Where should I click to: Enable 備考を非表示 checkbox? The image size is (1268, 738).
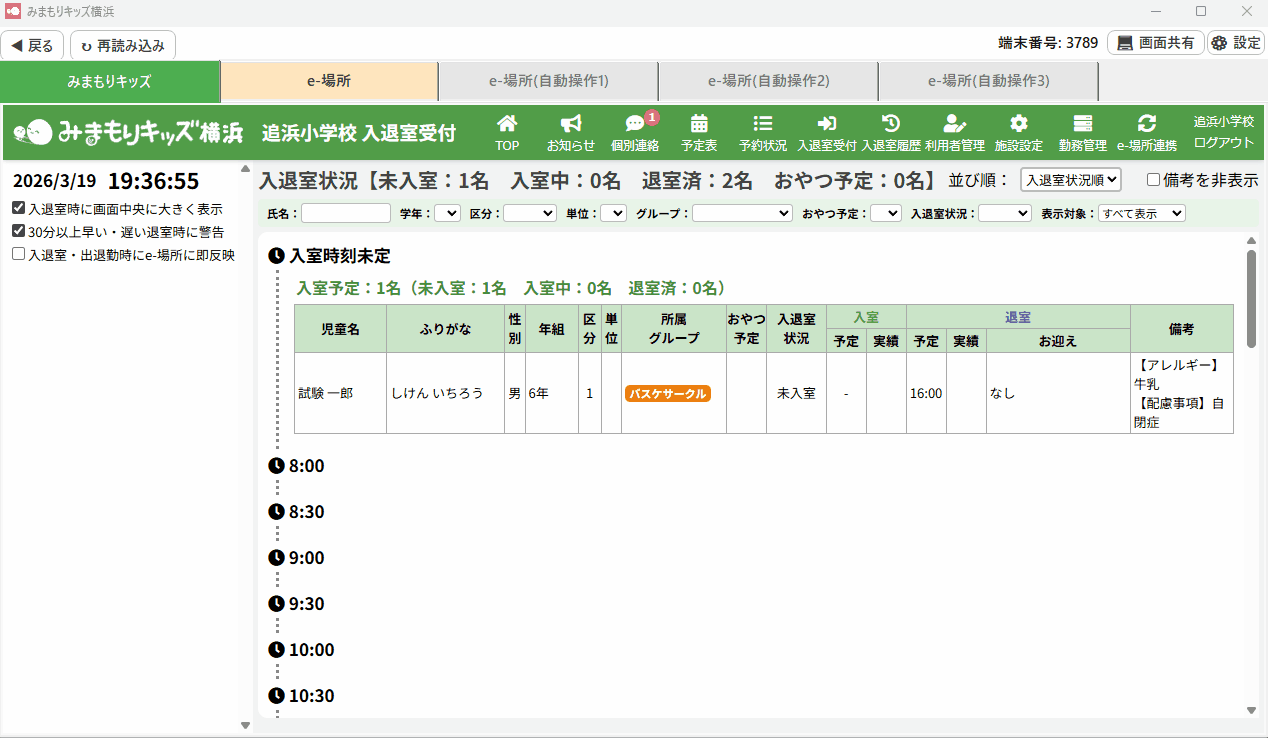pyautogui.click(x=1153, y=180)
